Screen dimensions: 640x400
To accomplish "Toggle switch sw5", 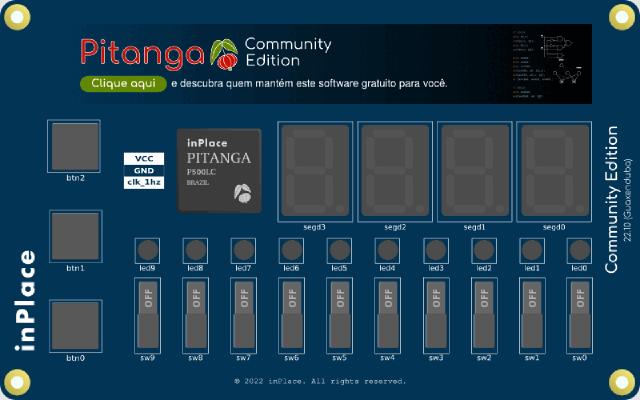I will [x=340, y=315].
